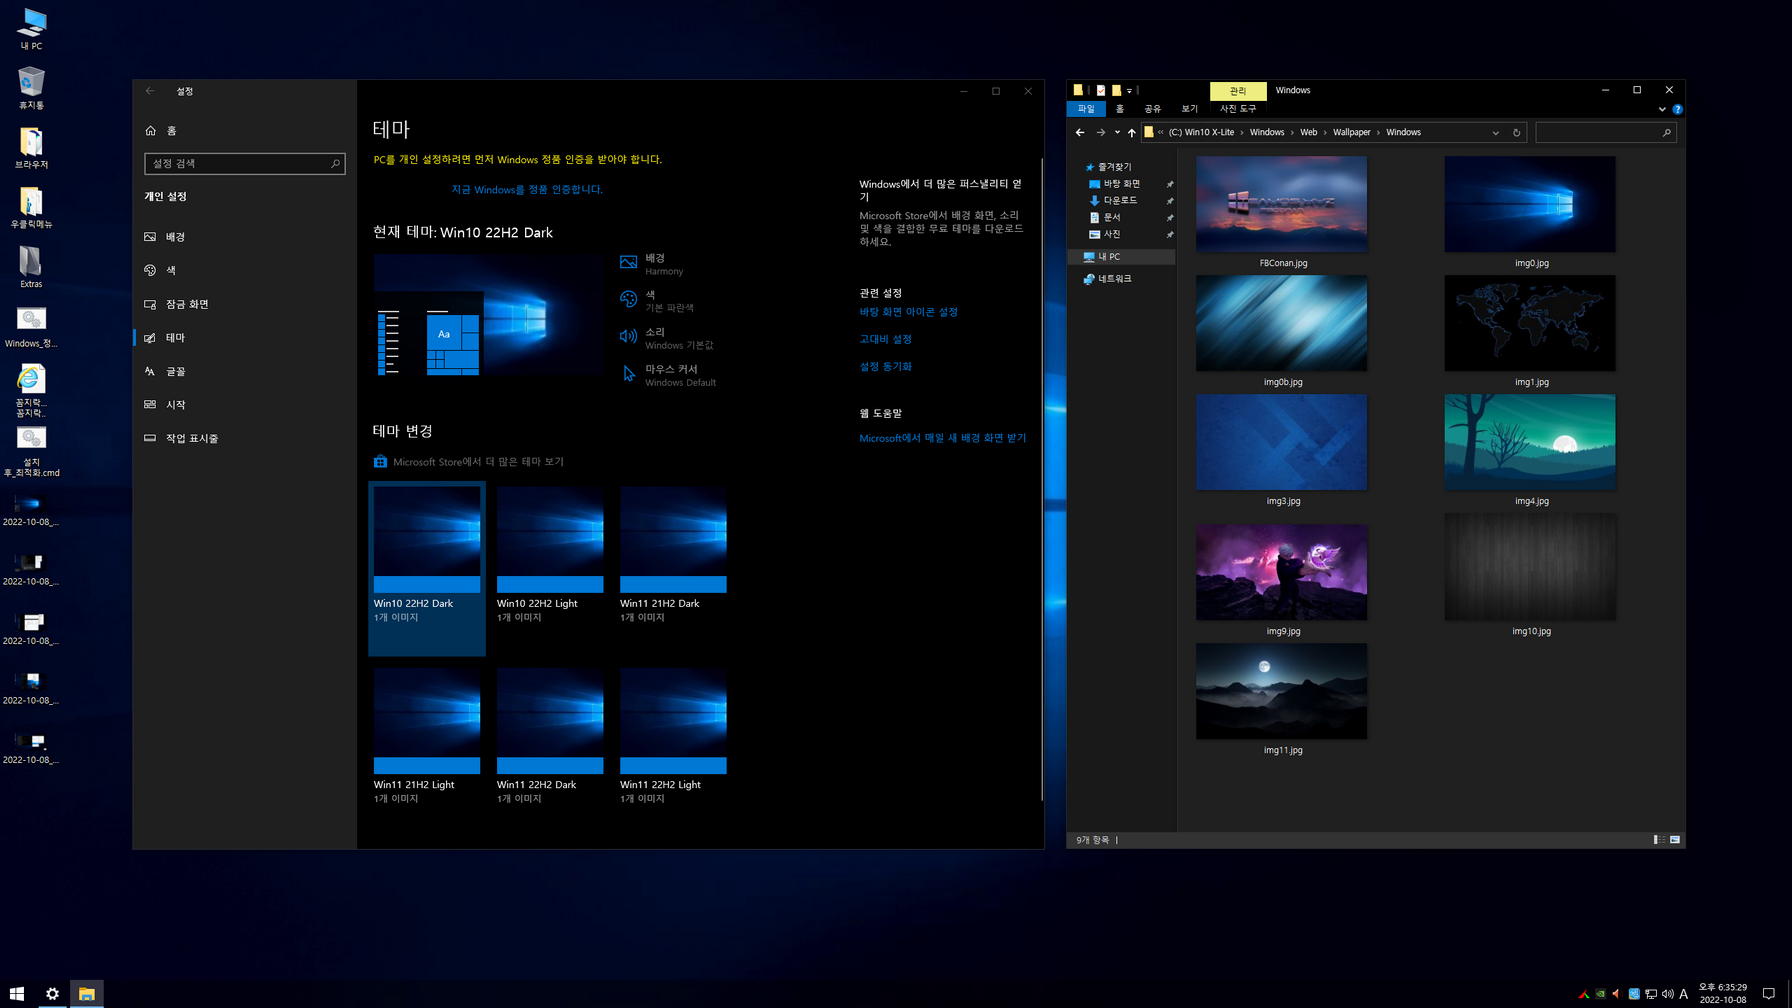Focus the 설정 검색 search box

tap(245, 163)
